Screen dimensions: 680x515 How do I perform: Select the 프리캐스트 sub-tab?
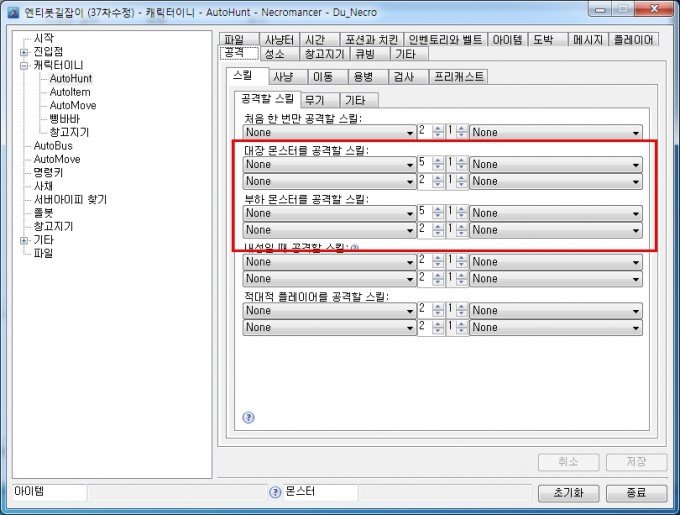458,76
